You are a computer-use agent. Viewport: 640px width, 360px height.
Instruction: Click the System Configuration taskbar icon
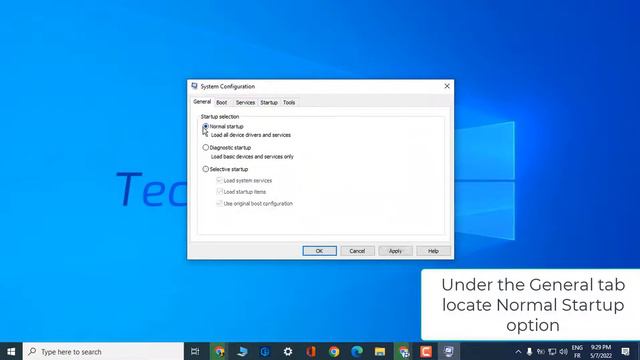[x=449, y=351]
